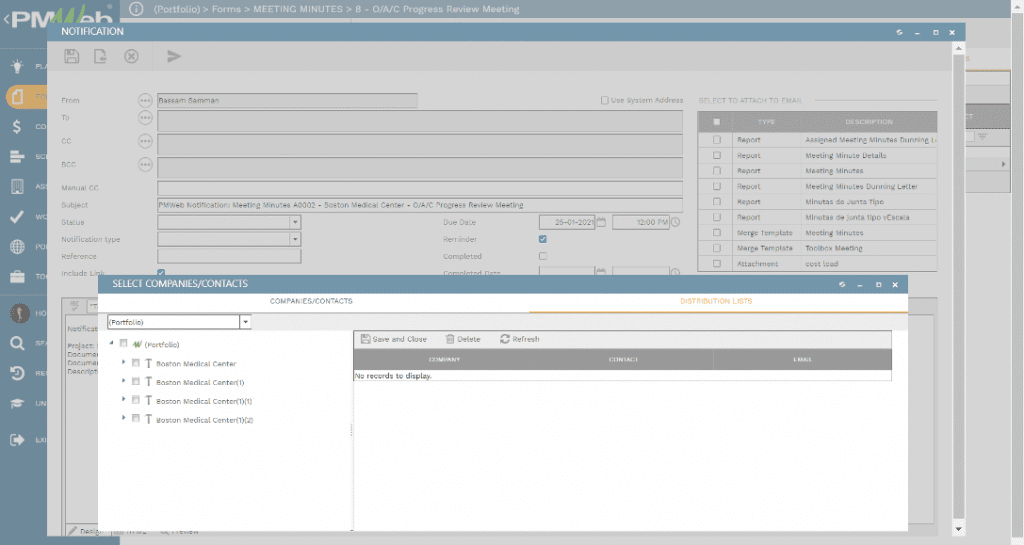Sort by Email column header
This screenshot has height=545, width=1024.
tap(802, 360)
